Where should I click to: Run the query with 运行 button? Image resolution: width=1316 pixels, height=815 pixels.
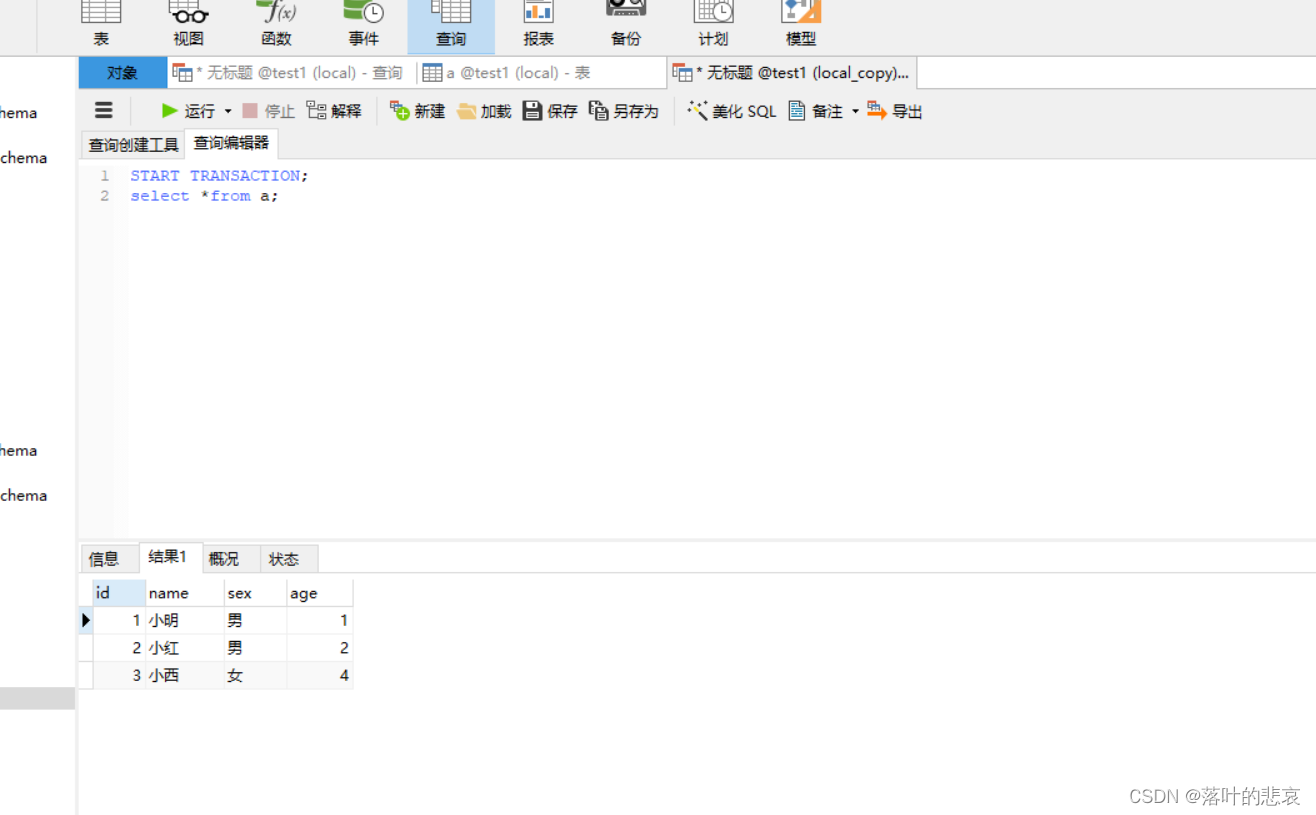click(188, 111)
